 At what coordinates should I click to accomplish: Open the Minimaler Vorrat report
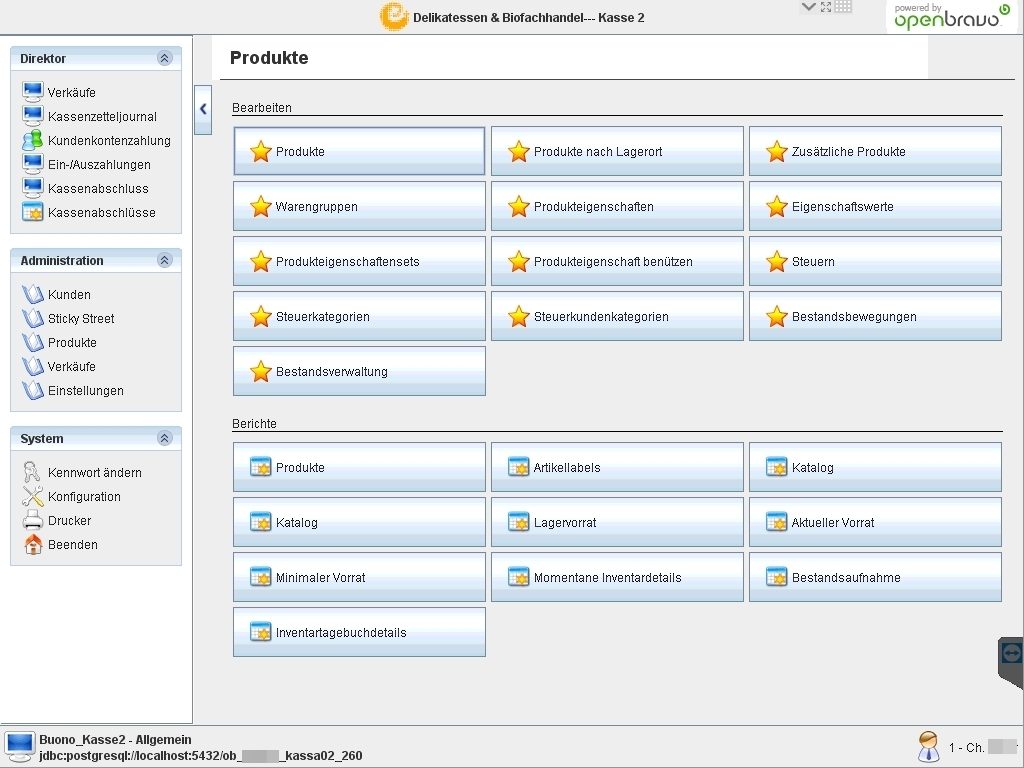point(359,577)
